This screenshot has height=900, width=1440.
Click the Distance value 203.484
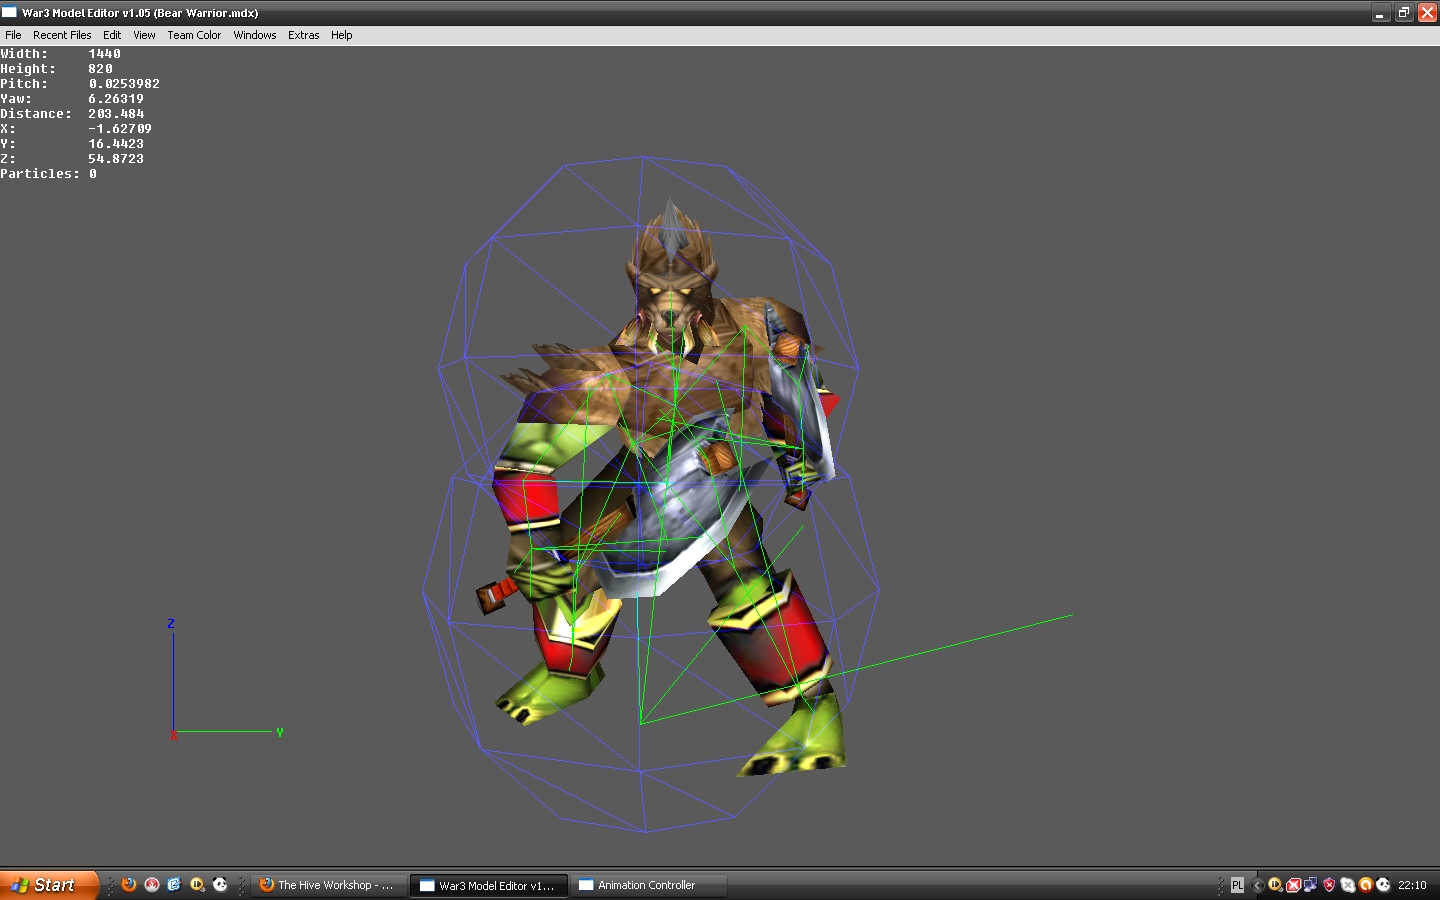click(116, 114)
